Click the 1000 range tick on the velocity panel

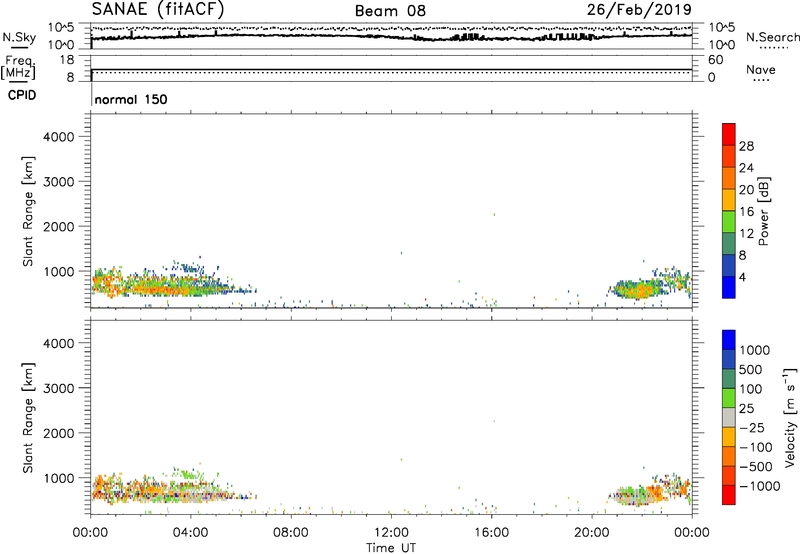click(58, 478)
